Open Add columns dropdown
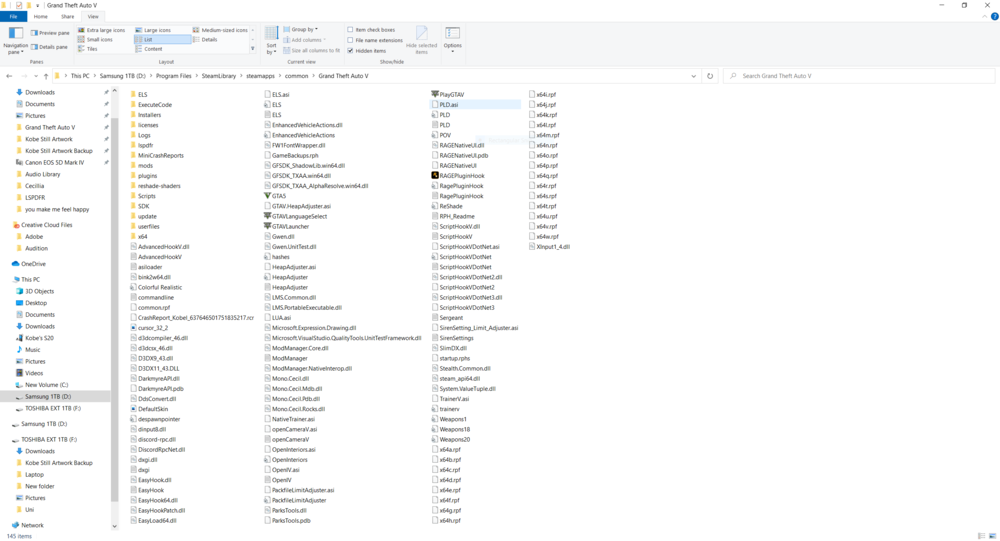 [304, 40]
